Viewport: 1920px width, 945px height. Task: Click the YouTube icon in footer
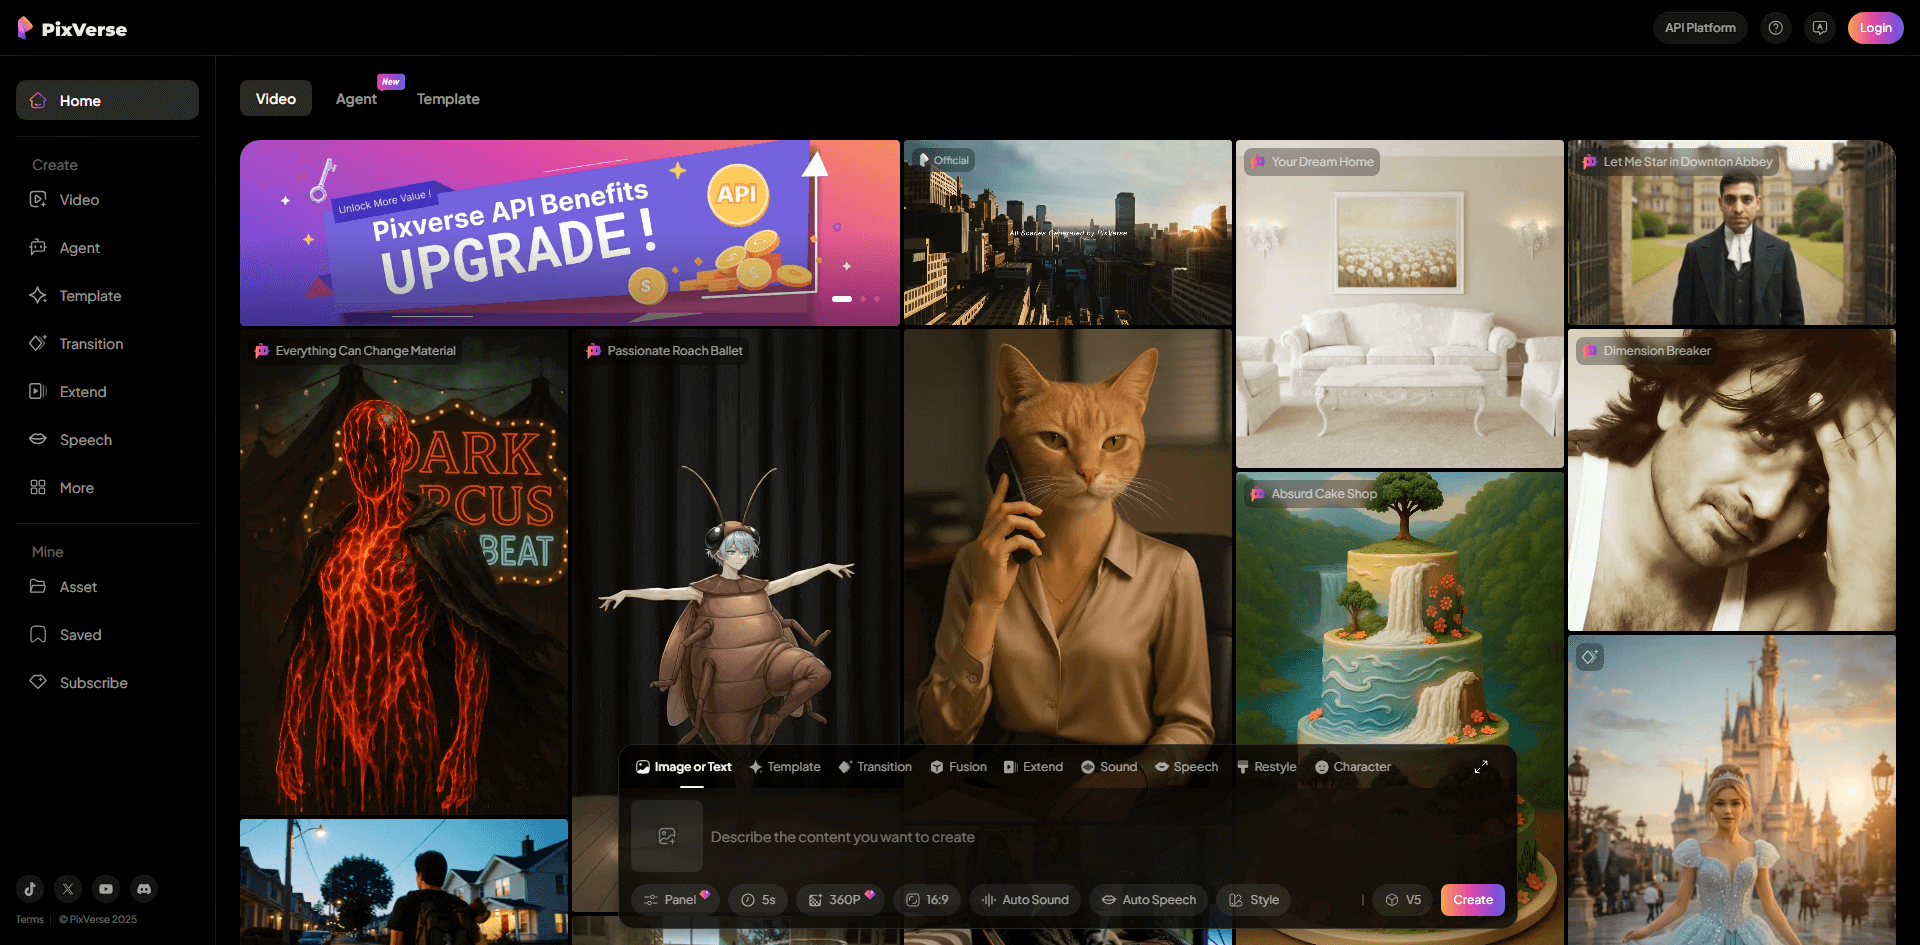[106, 888]
